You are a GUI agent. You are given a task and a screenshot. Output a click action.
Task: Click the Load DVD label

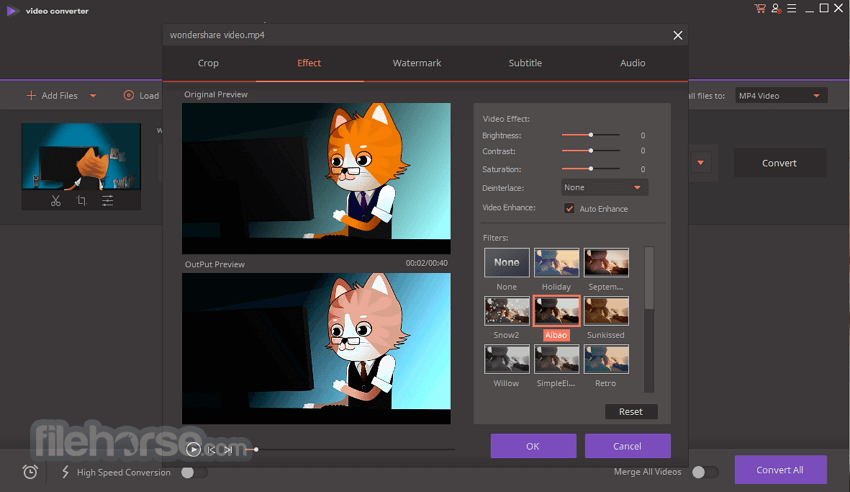[x=149, y=96]
